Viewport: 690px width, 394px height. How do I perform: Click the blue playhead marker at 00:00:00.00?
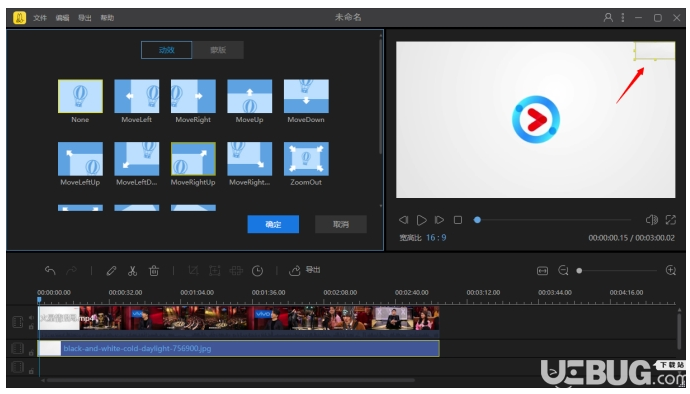click(x=39, y=300)
